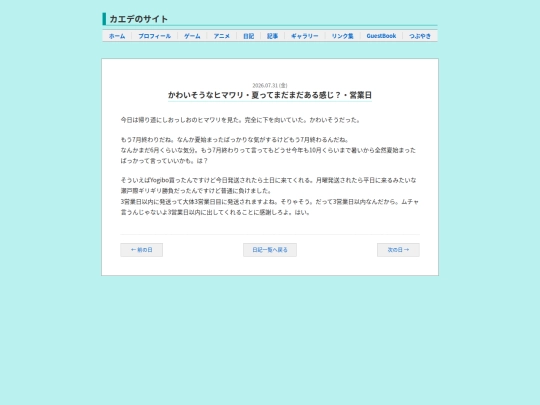Viewport: 540px width, 405px height.
Task: Click the 記事 navigation link
Action: pyautogui.click(x=272, y=36)
